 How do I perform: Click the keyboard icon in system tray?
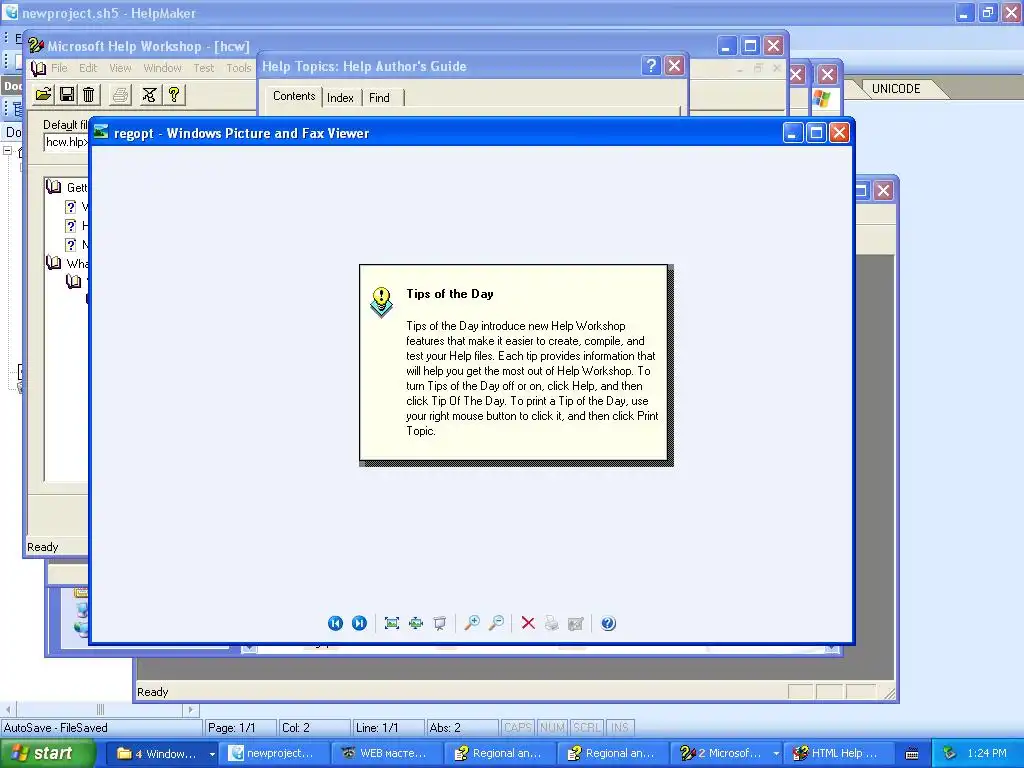pyautogui.click(x=912, y=754)
